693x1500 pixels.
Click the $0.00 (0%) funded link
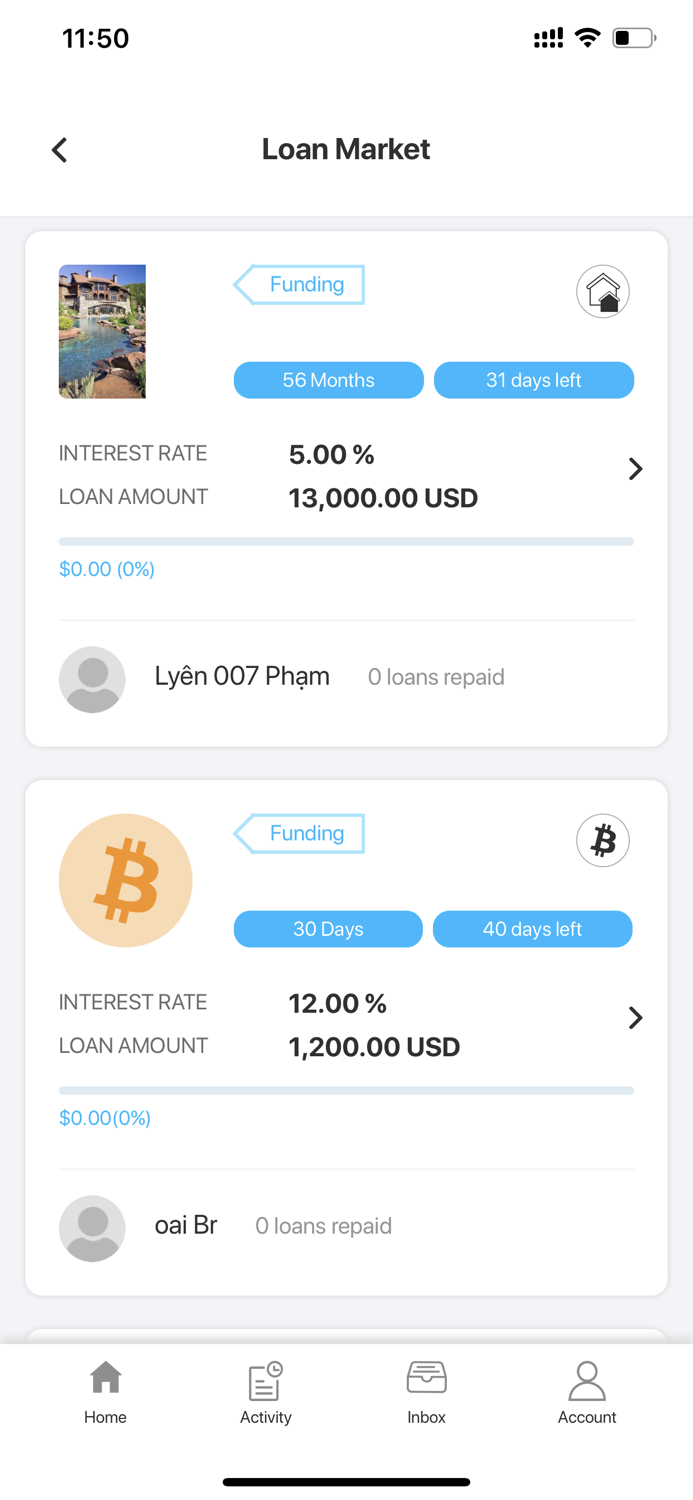[x=106, y=568]
